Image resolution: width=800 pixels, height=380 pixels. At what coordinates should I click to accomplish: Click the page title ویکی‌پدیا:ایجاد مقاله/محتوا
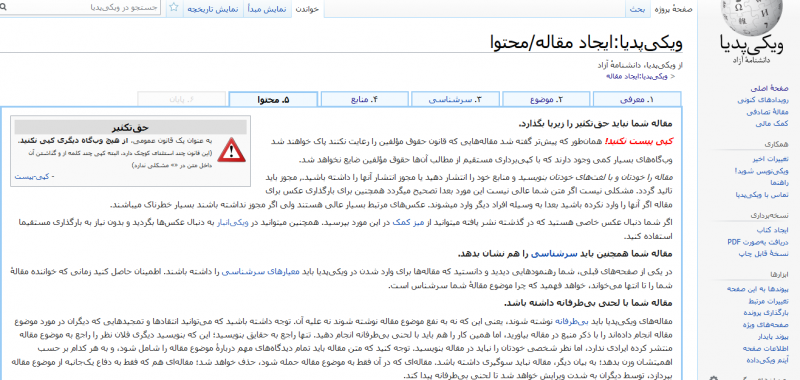(586, 42)
